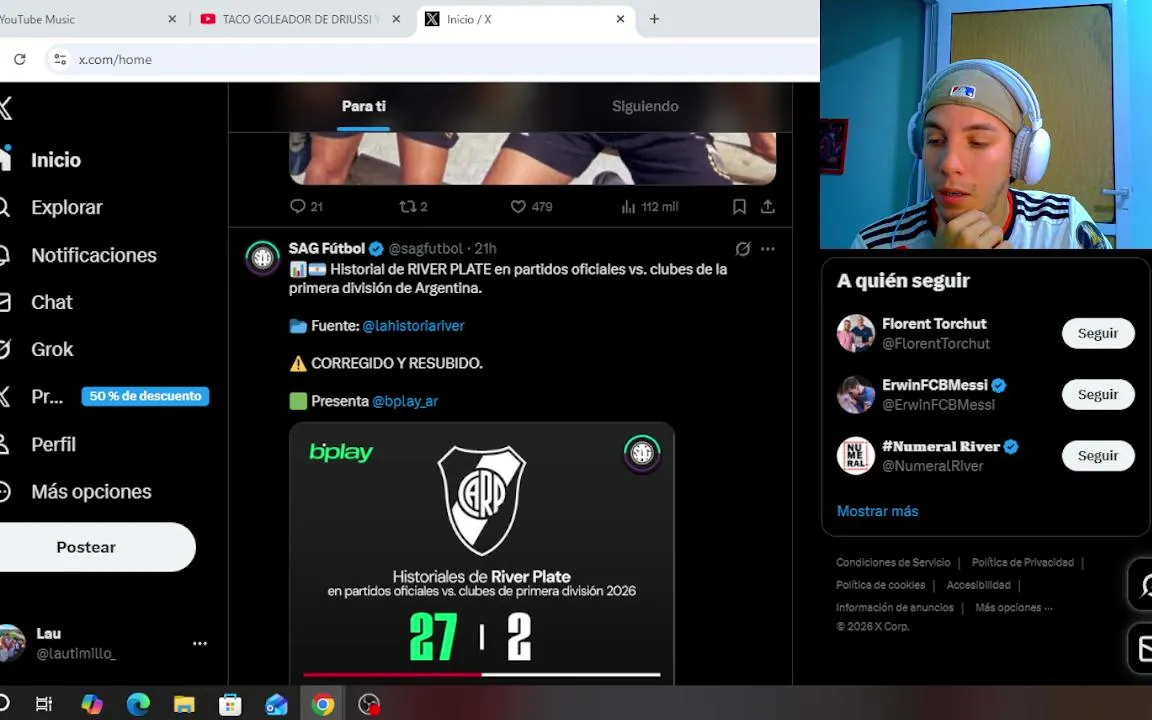Follow ErwinFCBMessi with Seguir button
Viewport: 1152px width, 720px height.
[1098, 395]
